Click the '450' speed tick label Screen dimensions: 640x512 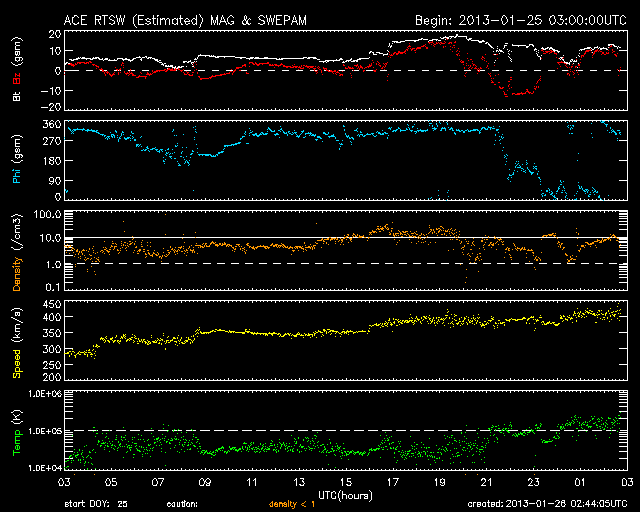51,304
